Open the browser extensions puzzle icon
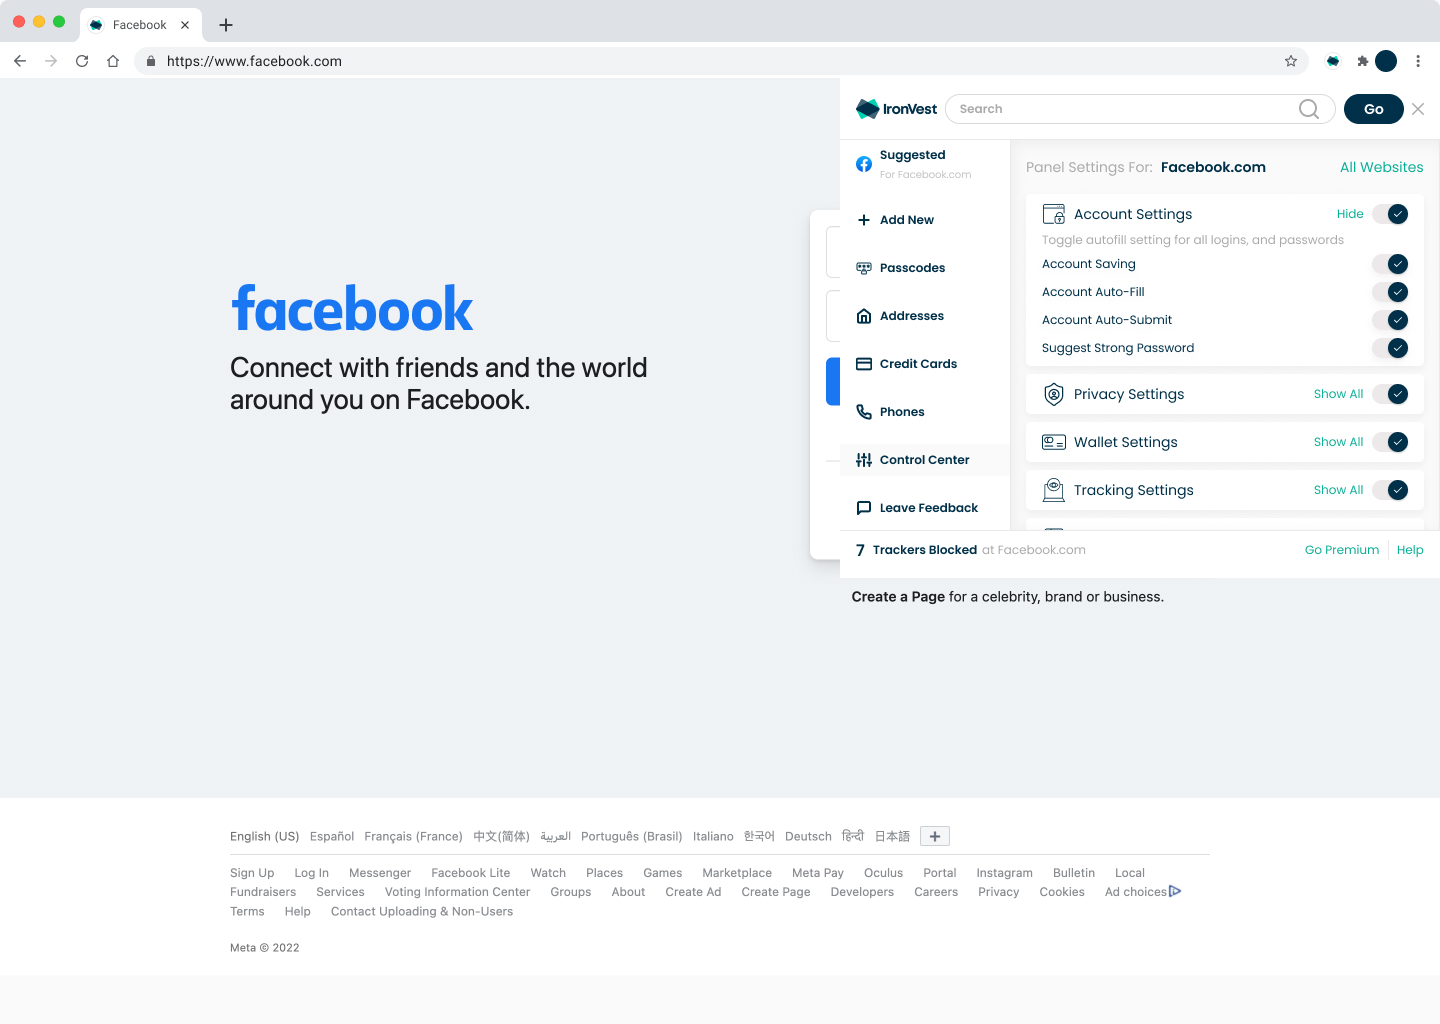The width and height of the screenshot is (1440, 1024). coord(1362,61)
